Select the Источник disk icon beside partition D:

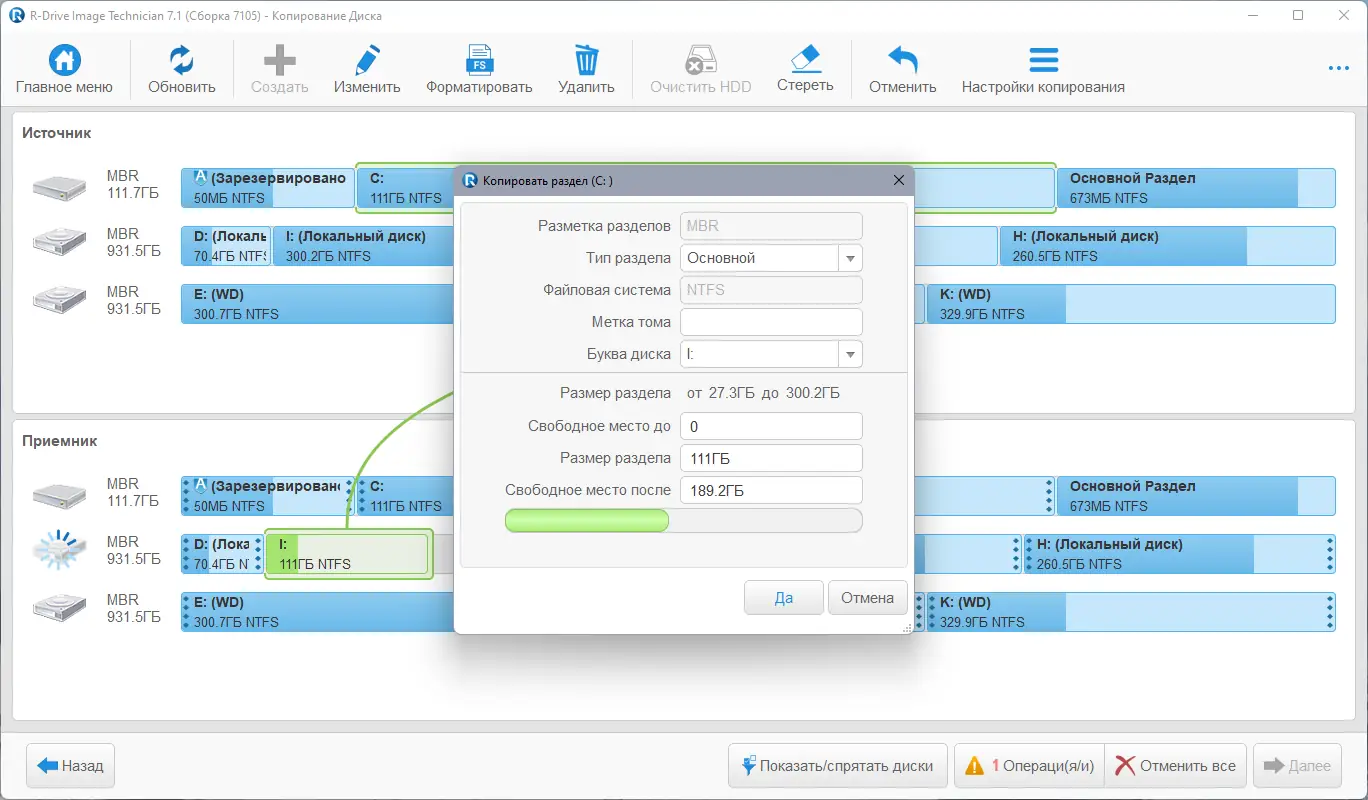60,243
